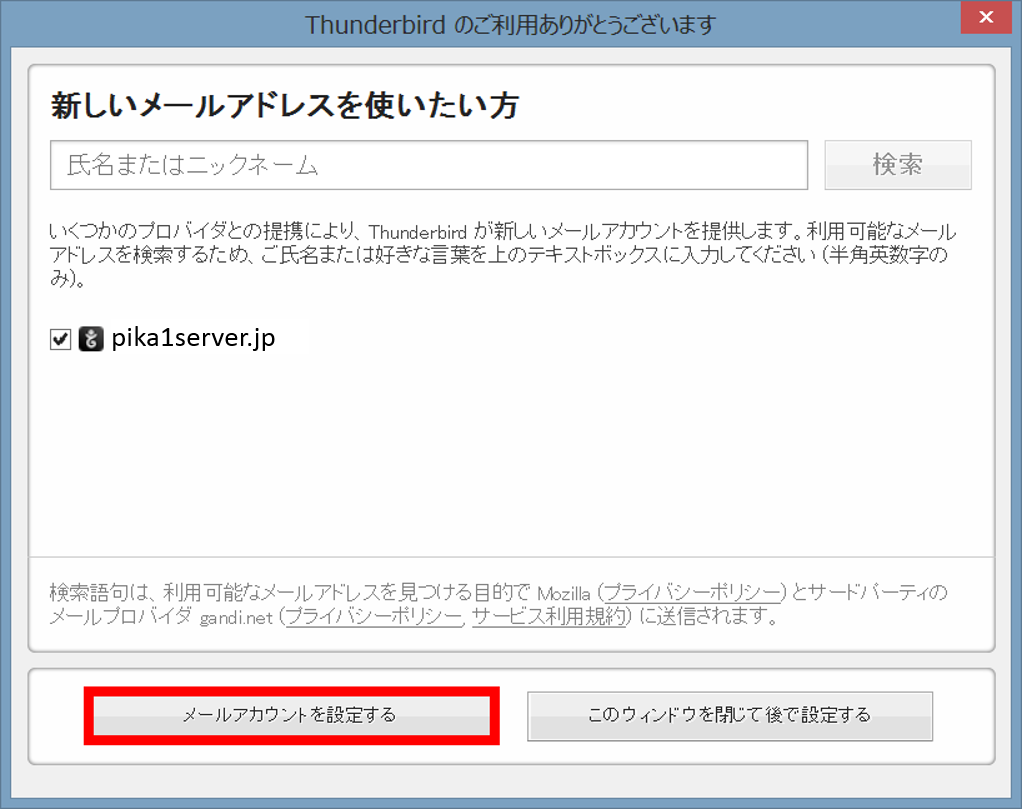Click このウィンドウを閉じて後で設定する button
The image size is (1022, 809).
pyautogui.click(x=730, y=716)
